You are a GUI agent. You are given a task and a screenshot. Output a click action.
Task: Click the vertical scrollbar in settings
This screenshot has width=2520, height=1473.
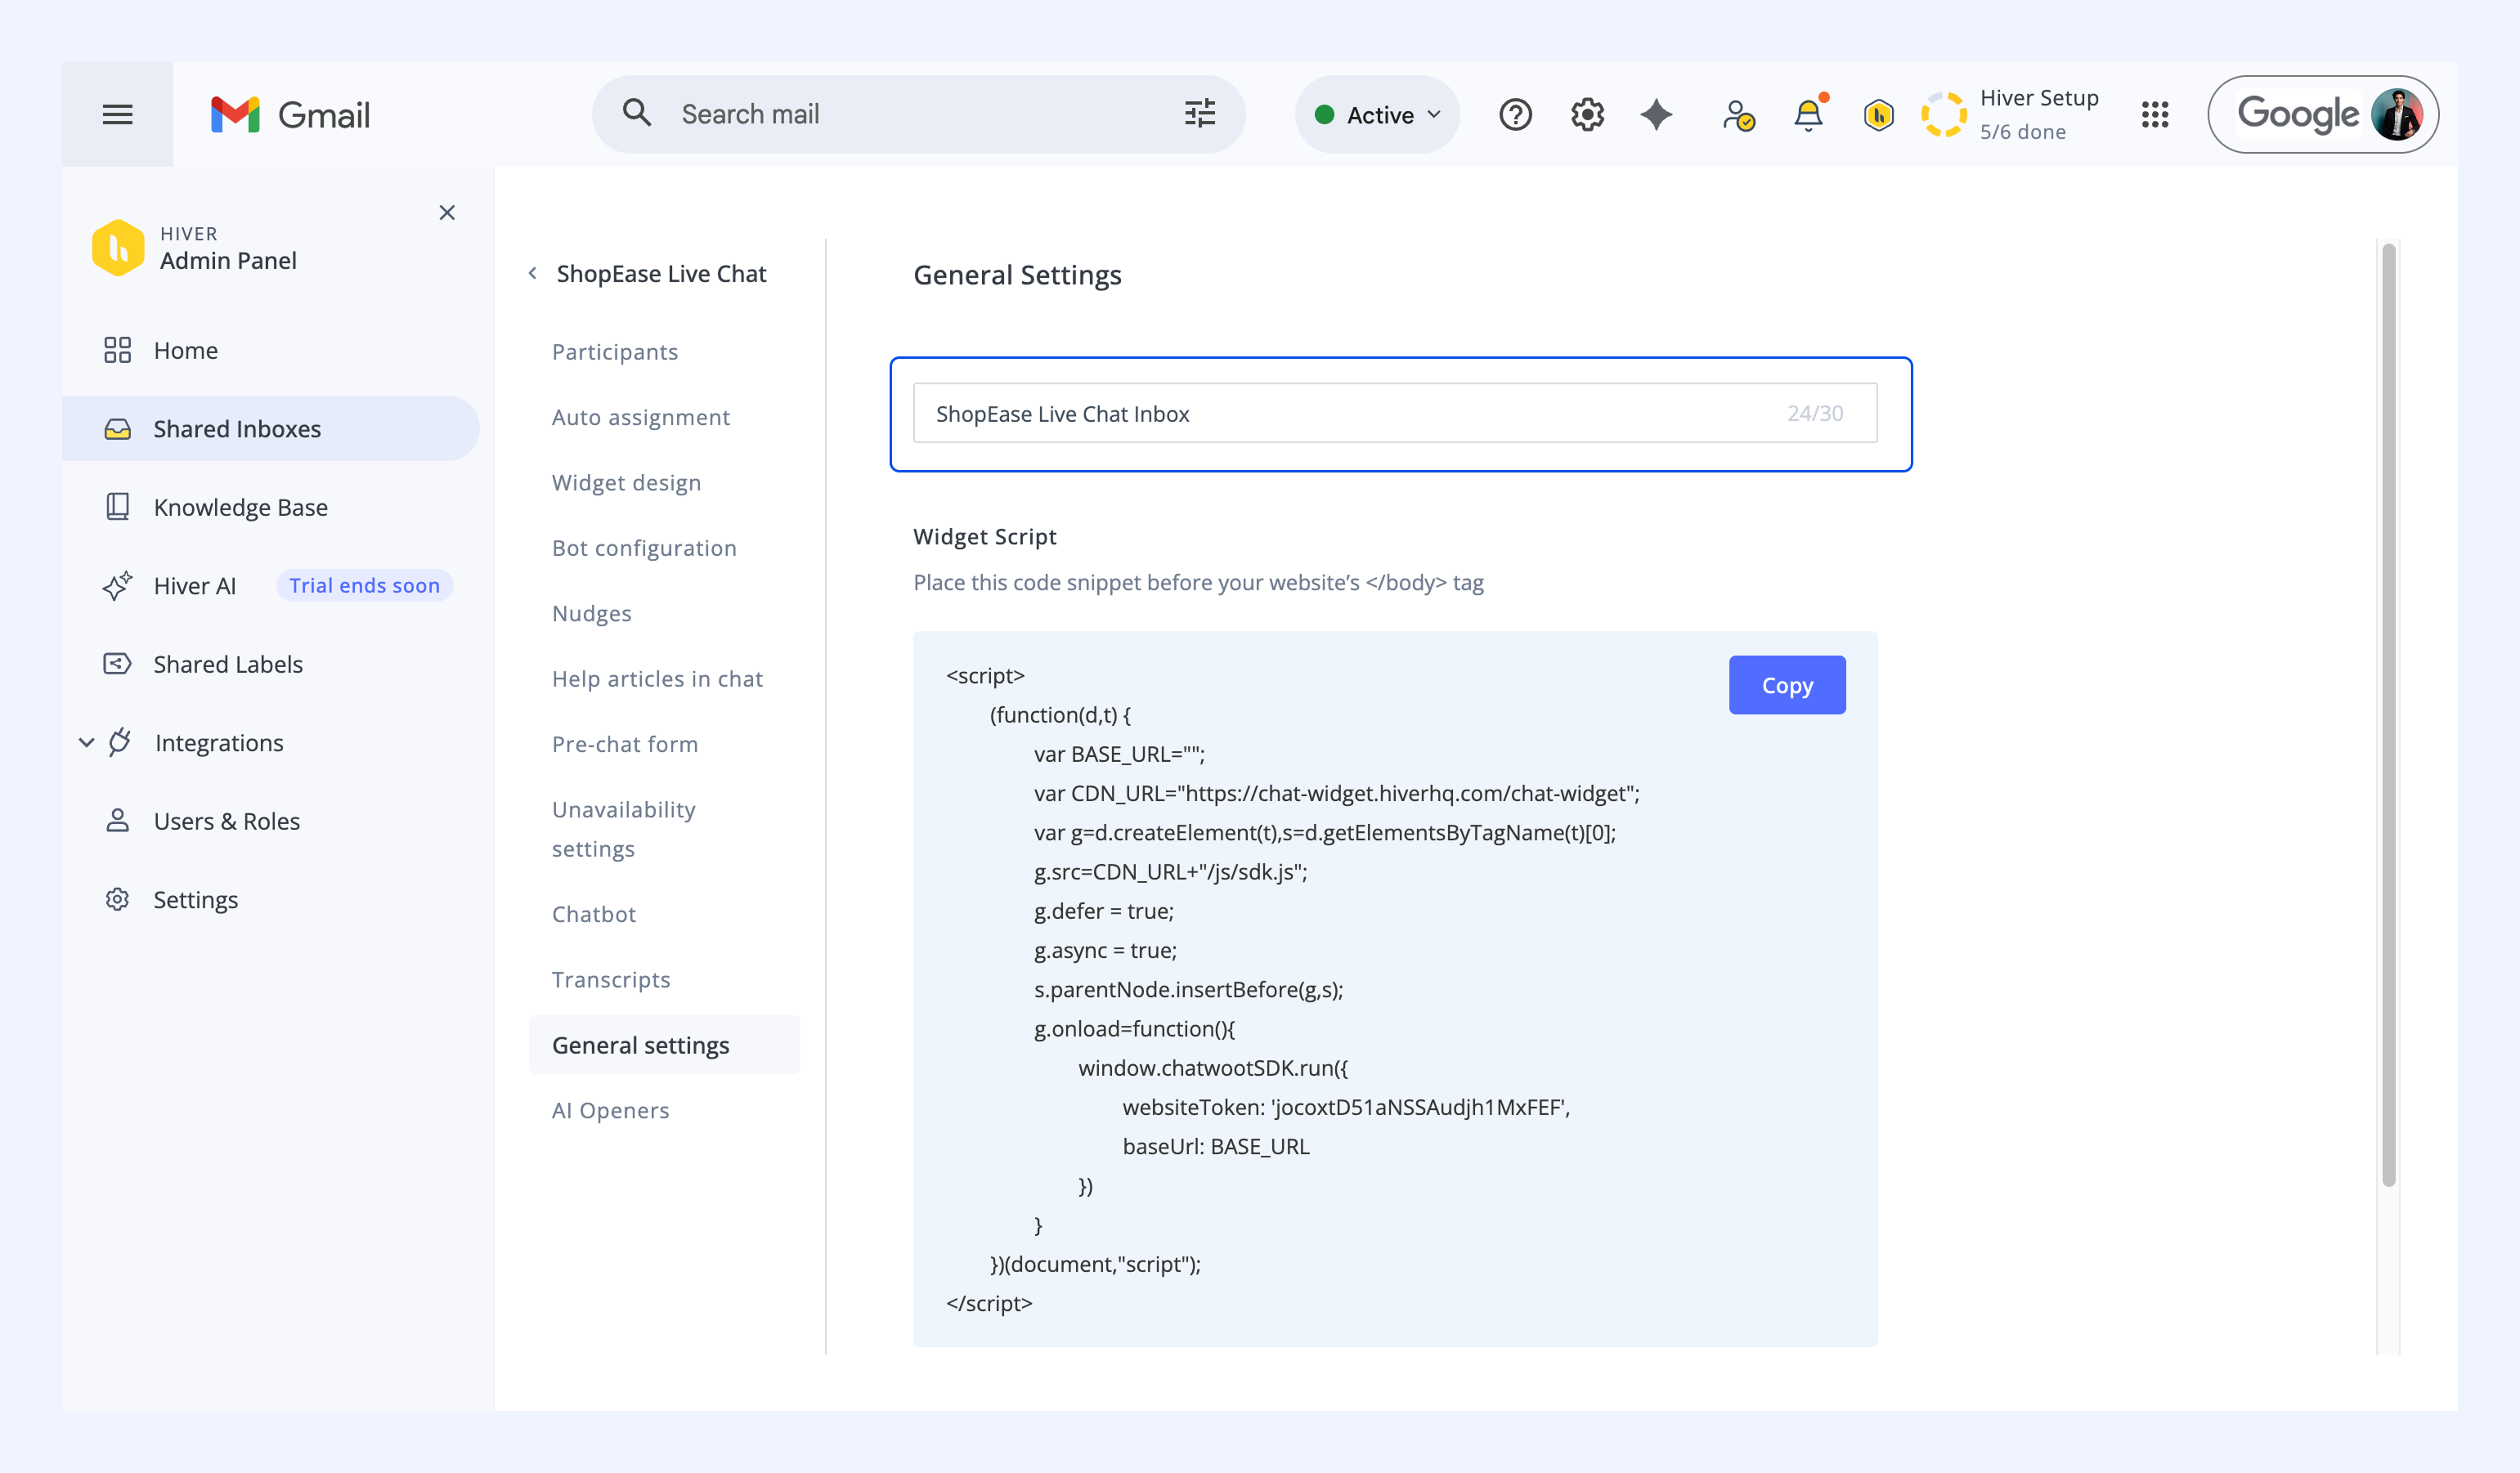[x=2388, y=715]
